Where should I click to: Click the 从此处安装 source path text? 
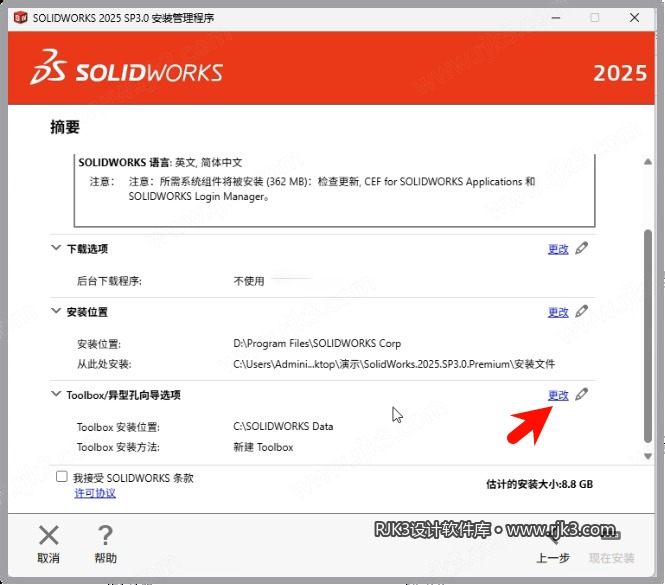[394, 364]
